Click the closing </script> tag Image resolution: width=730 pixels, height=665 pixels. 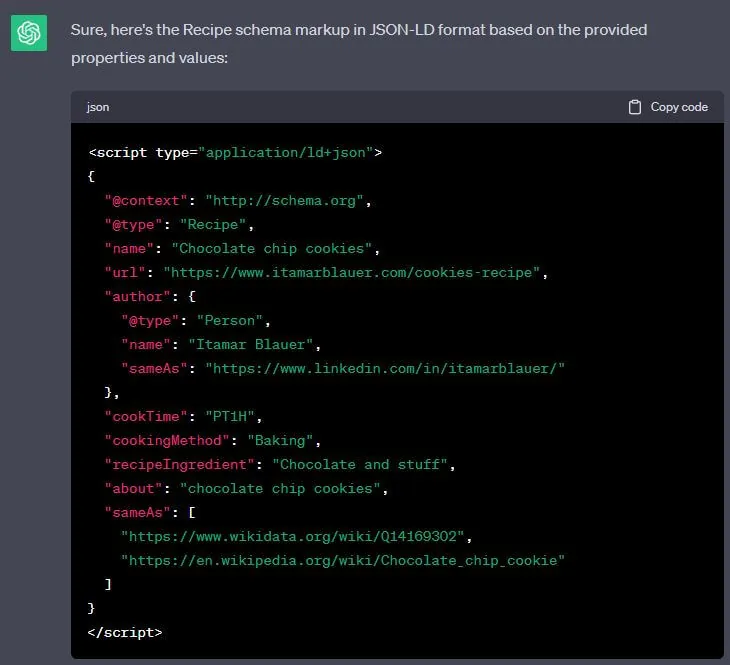[x=125, y=632]
